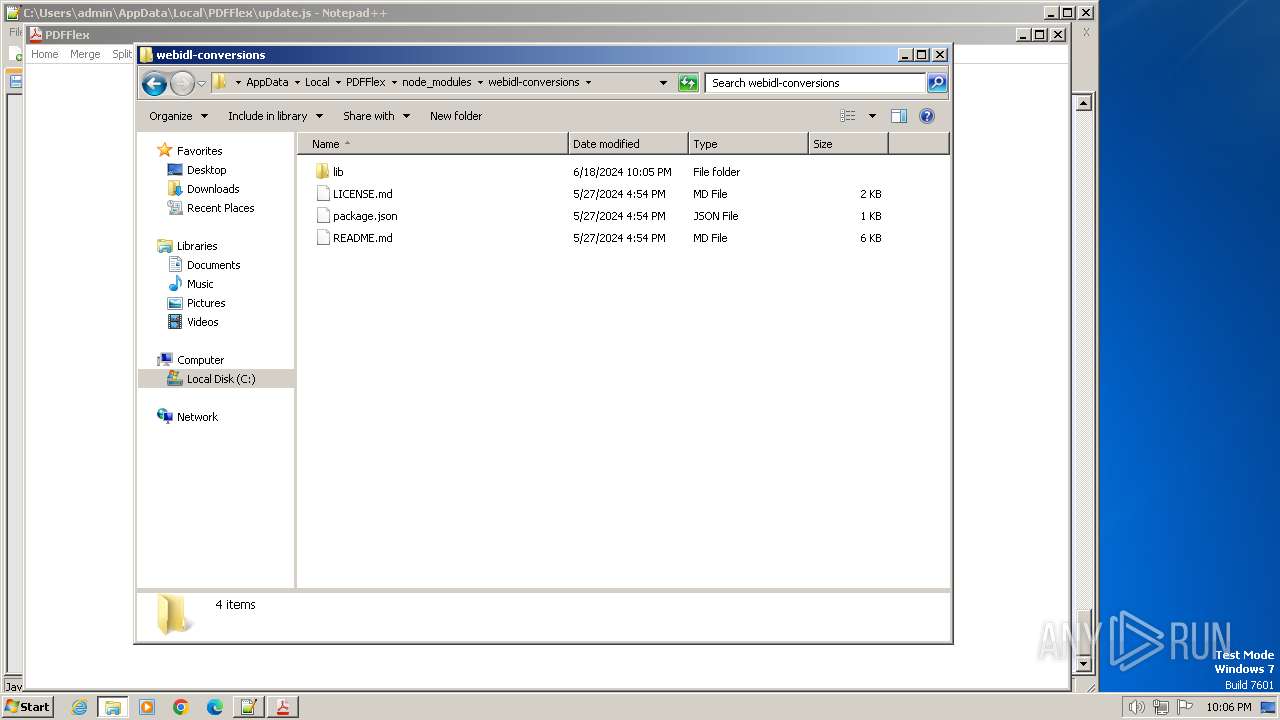Switch to Notepad++ from the taskbar

[x=249, y=707]
